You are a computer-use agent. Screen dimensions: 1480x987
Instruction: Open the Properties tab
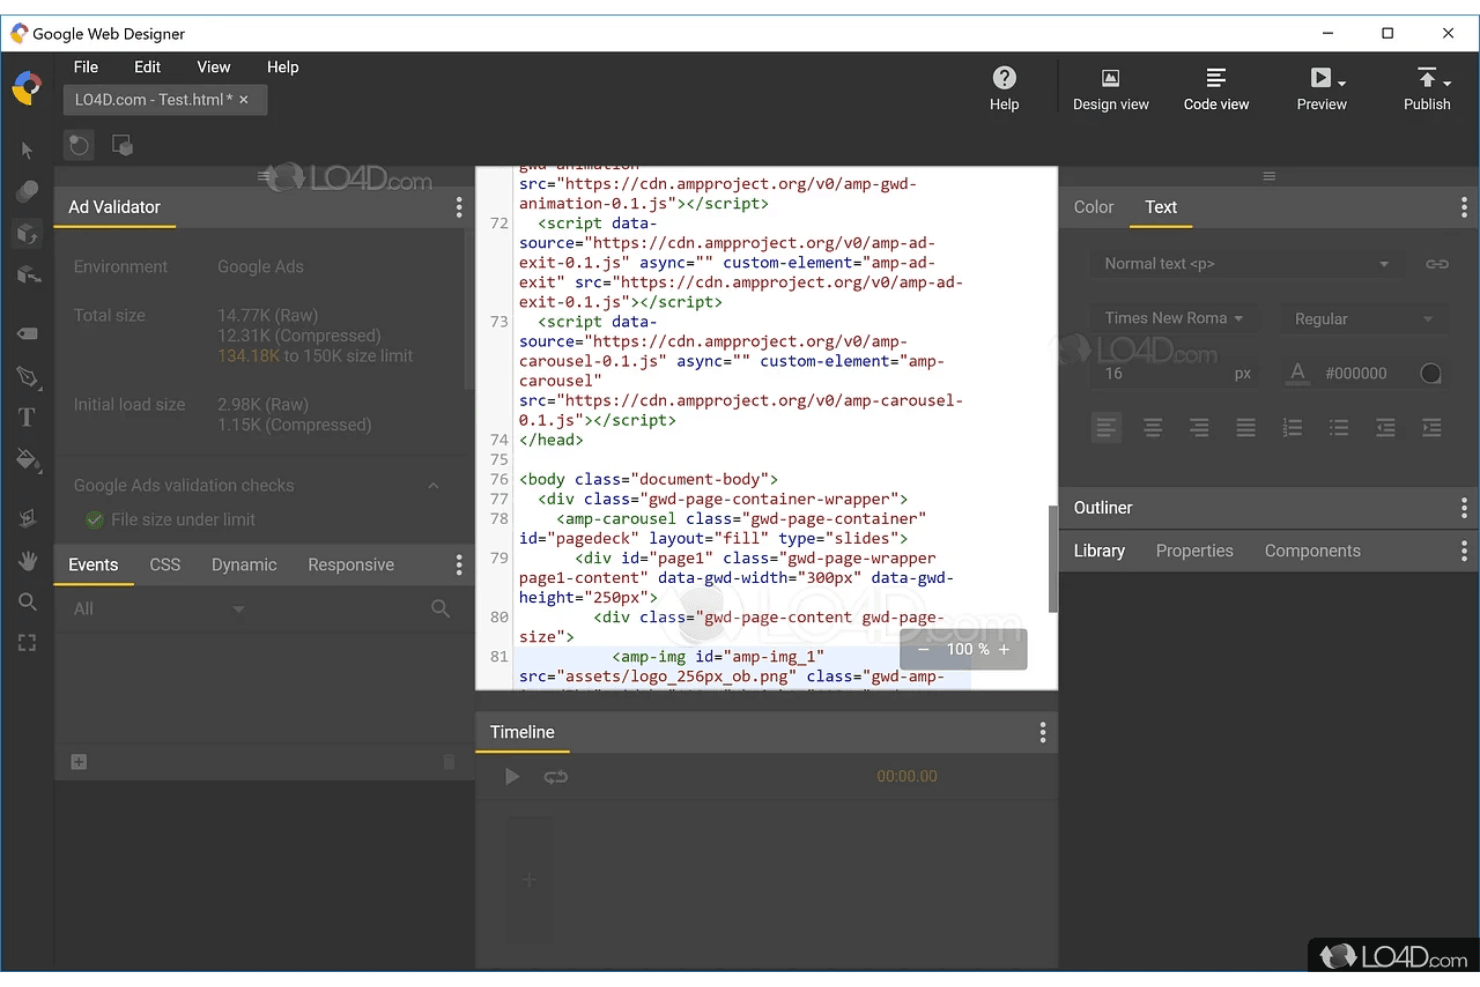[x=1194, y=551]
